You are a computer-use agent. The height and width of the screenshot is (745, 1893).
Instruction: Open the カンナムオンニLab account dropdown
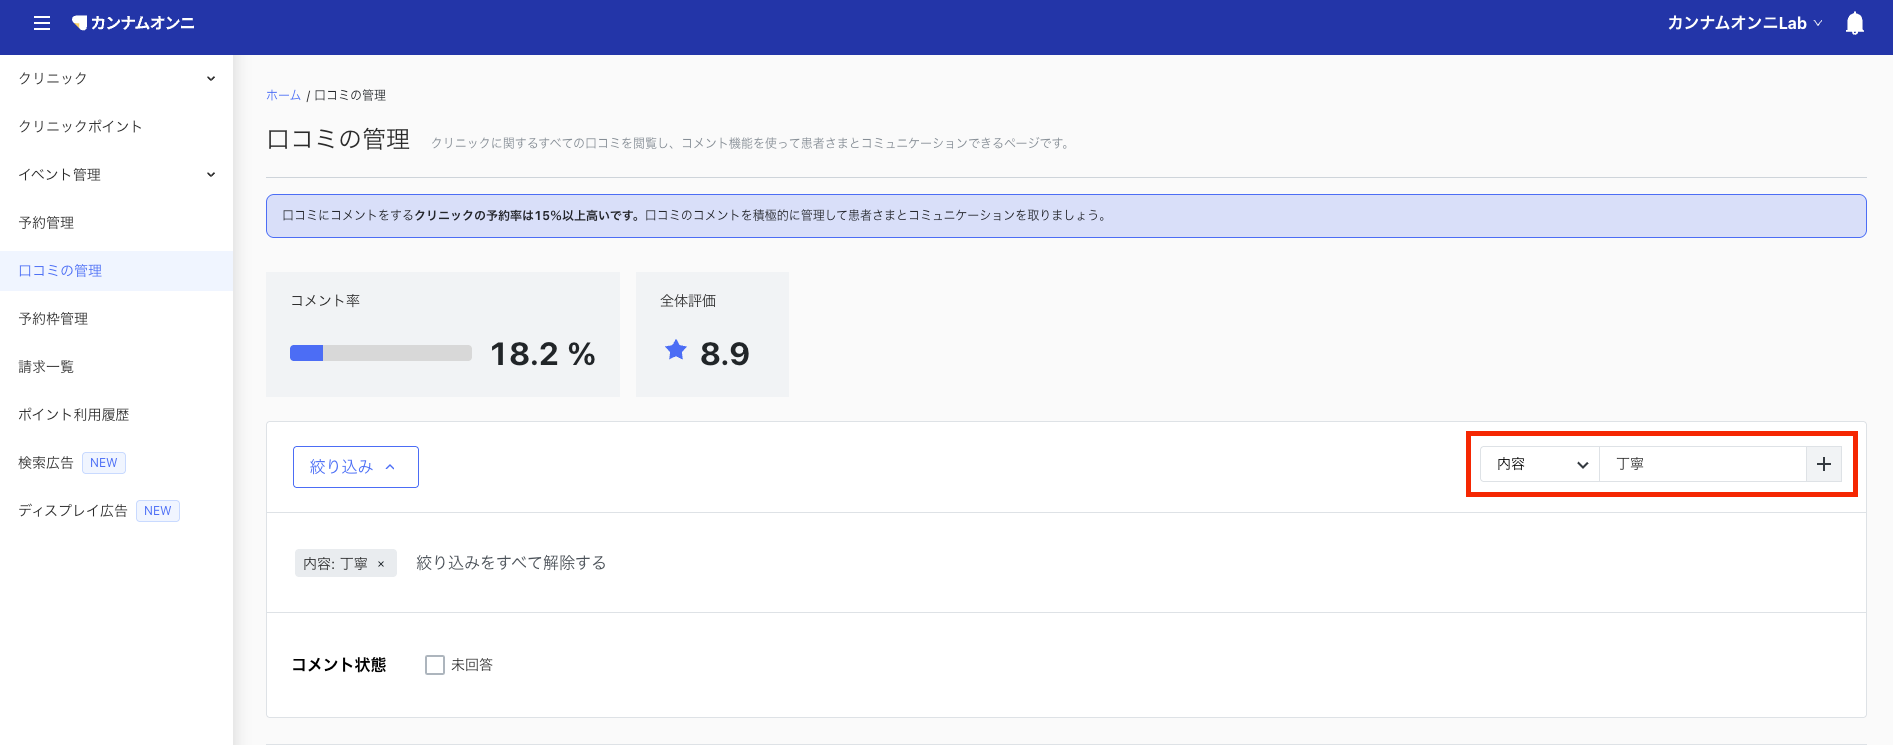(1744, 23)
